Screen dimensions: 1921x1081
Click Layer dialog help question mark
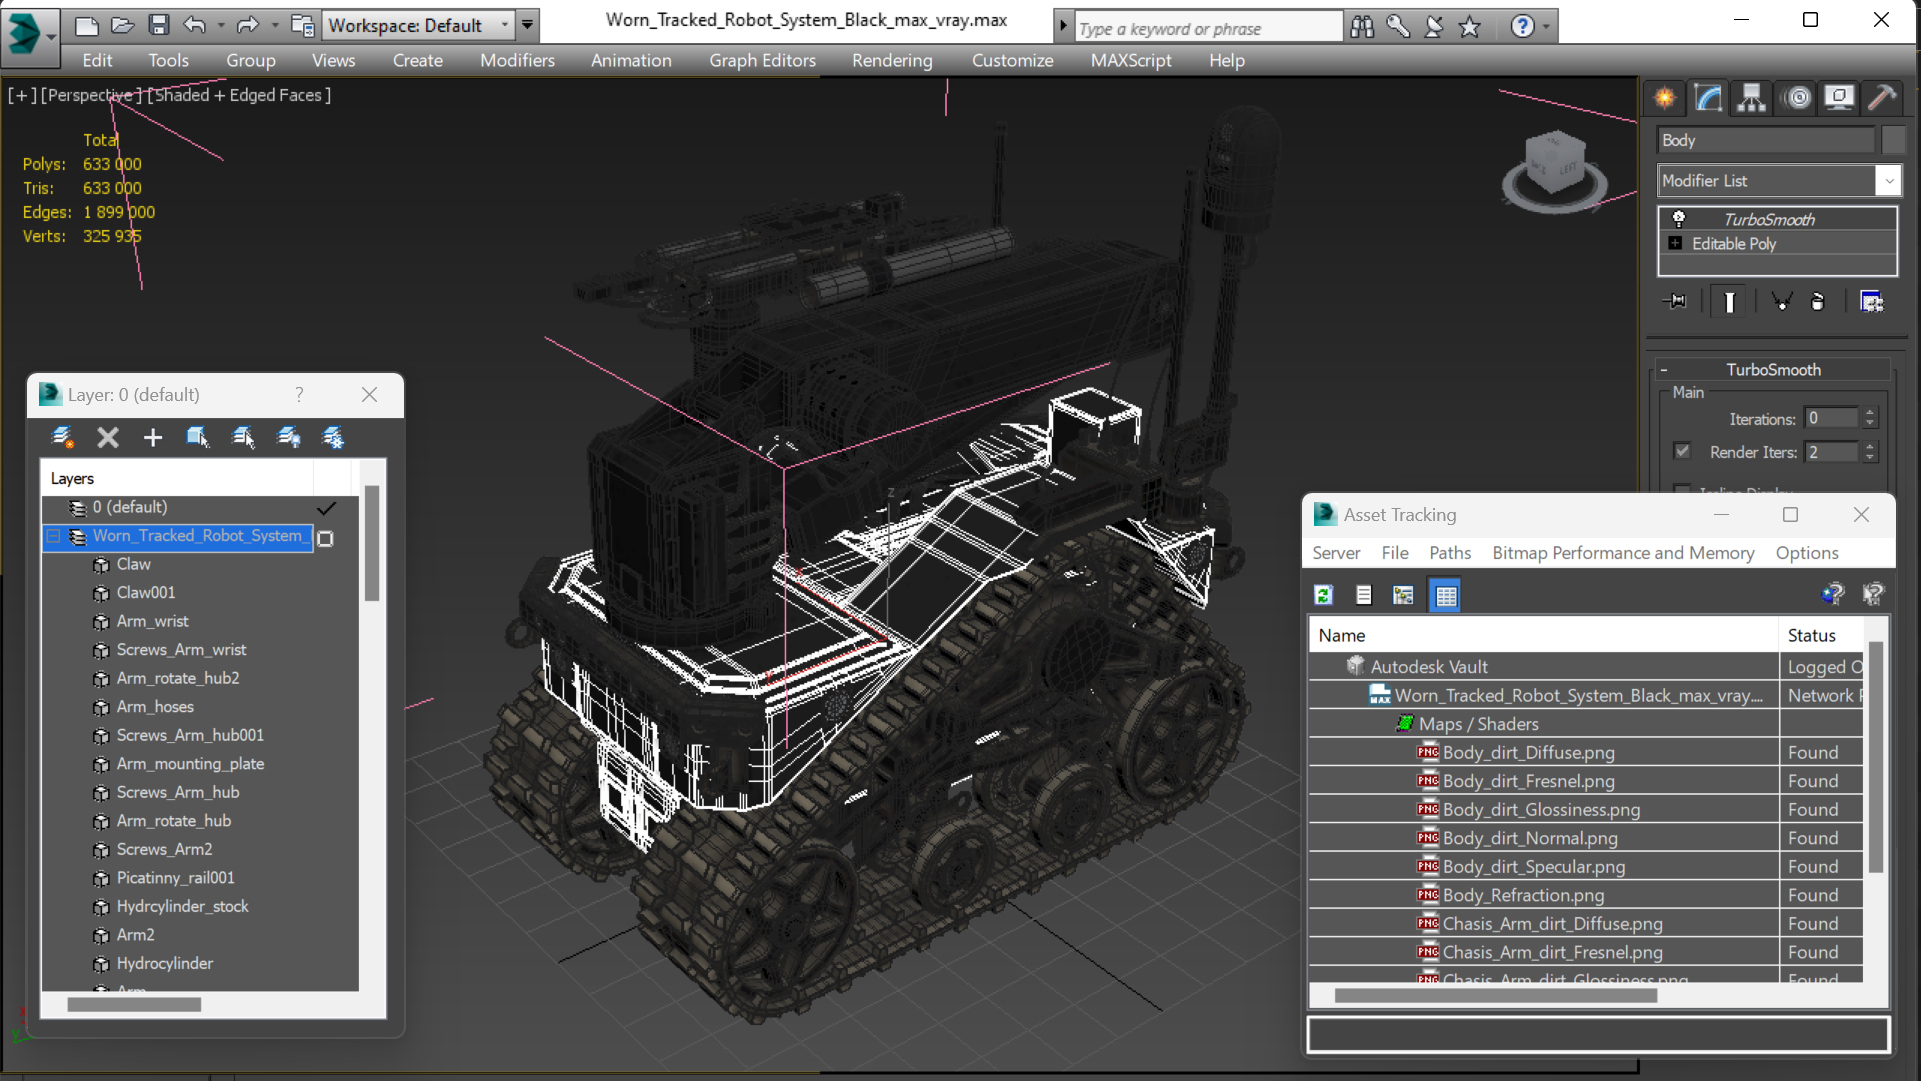[x=299, y=394]
